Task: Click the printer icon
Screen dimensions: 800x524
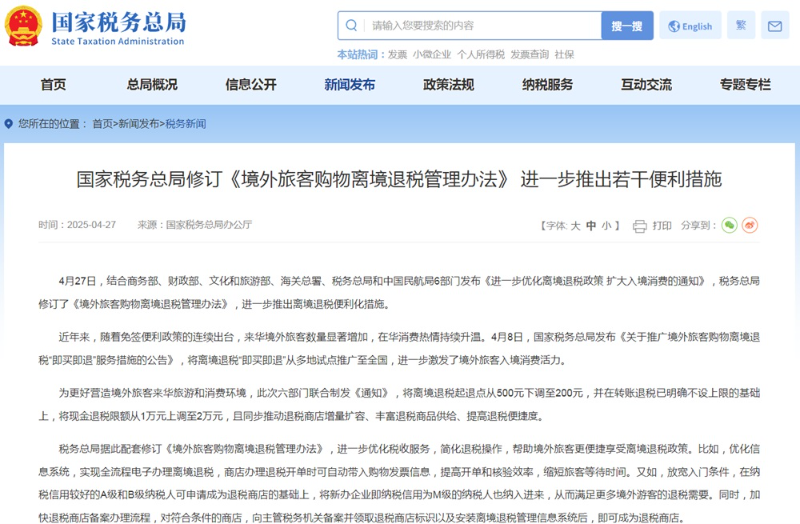Action: [640, 226]
